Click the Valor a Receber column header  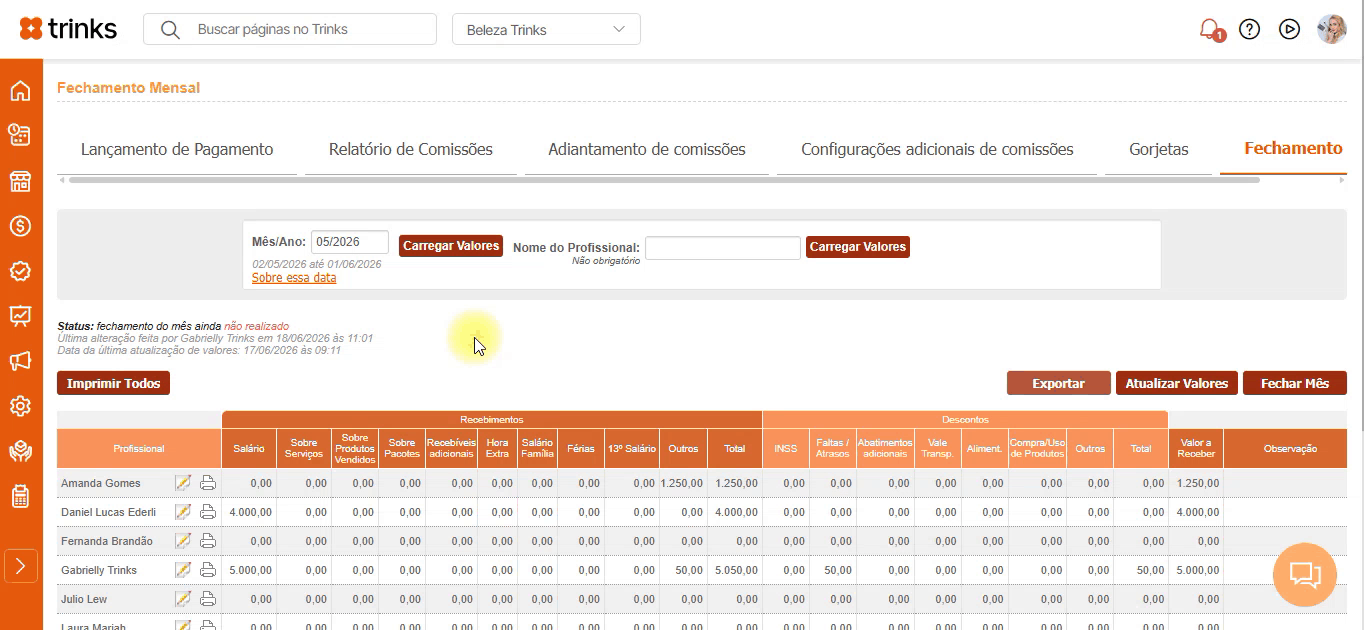[x=1196, y=449]
